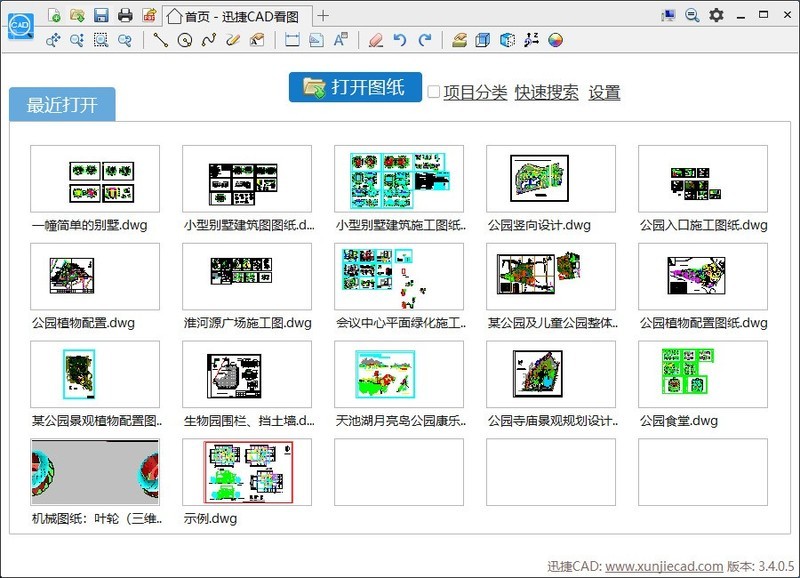800x578 pixels.
Task: Enable the 项目分类 checkbox
Action: click(434, 92)
